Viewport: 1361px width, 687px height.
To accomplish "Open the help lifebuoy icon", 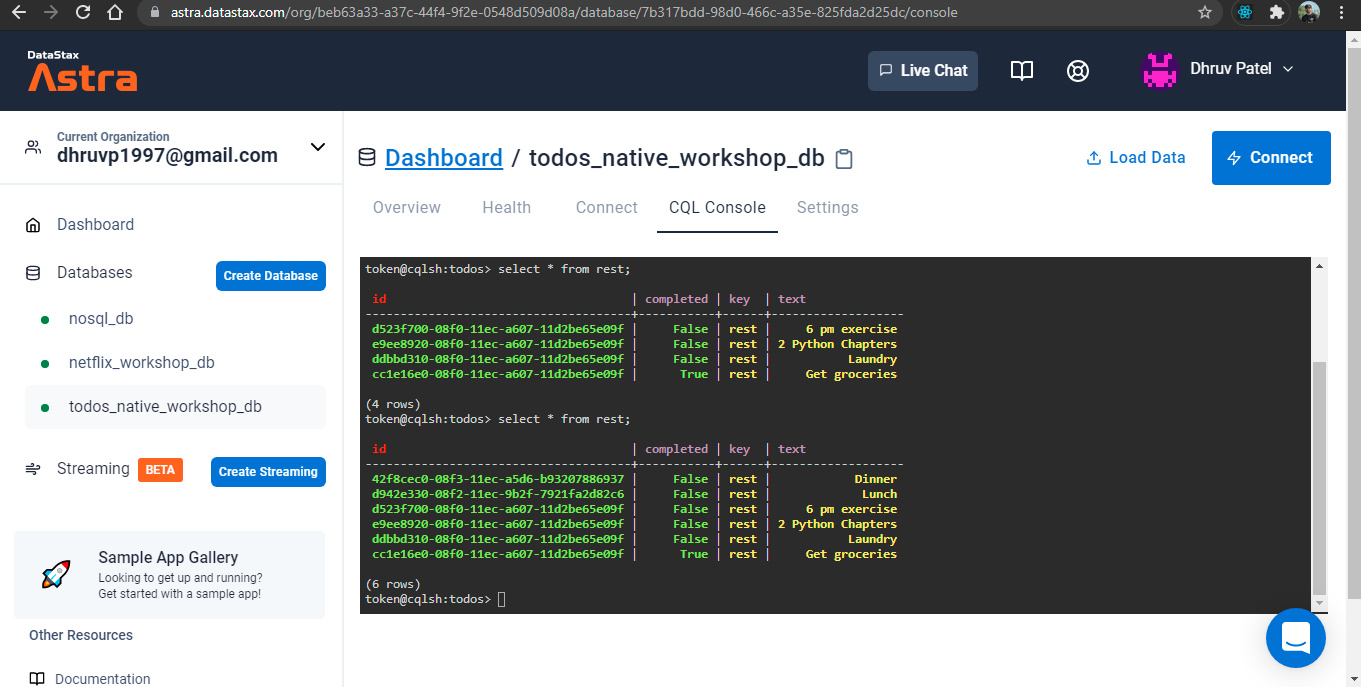I will (x=1077, y=71).
